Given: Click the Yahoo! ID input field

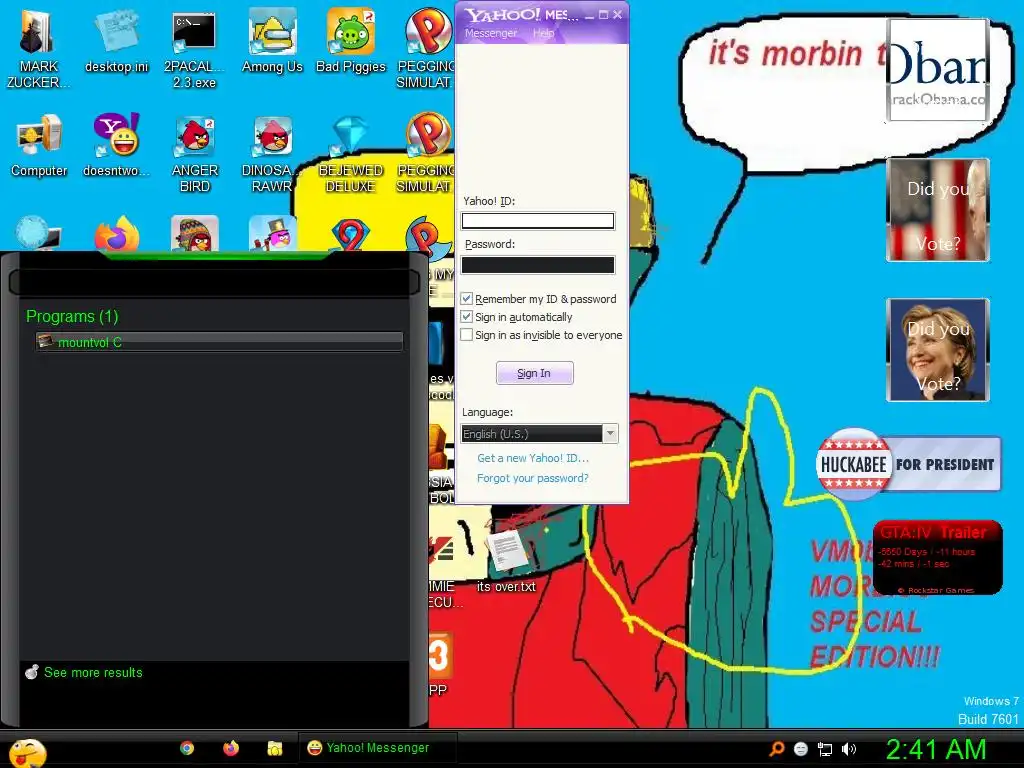Looking at the screenshot, I should 537,221.
